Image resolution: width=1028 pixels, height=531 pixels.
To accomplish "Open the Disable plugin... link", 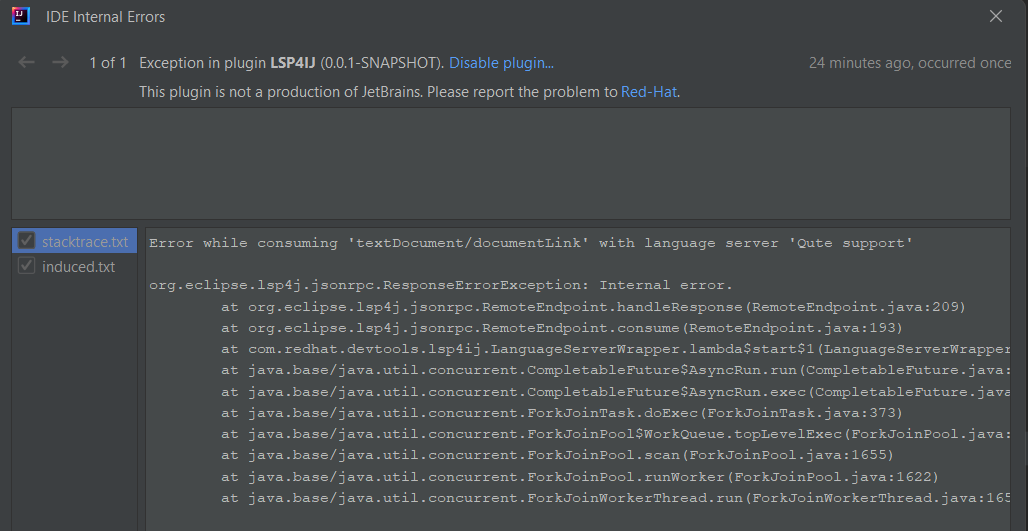I will pyautogui.click(x=502, y=63).
